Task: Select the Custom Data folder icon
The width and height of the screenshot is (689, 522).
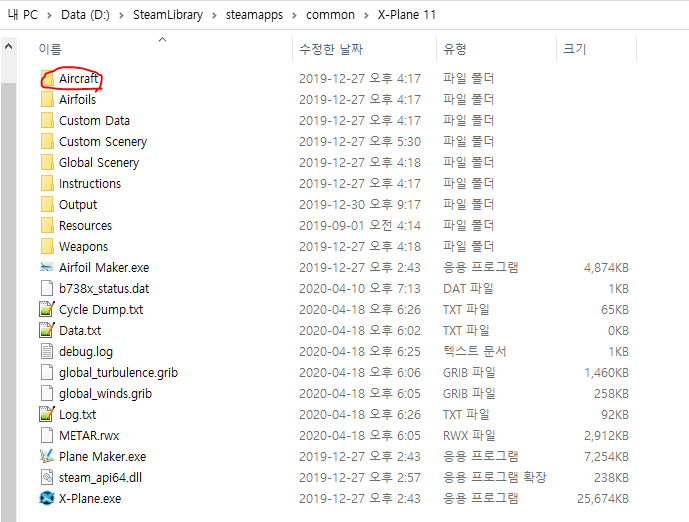Action: tap(47, 120)
